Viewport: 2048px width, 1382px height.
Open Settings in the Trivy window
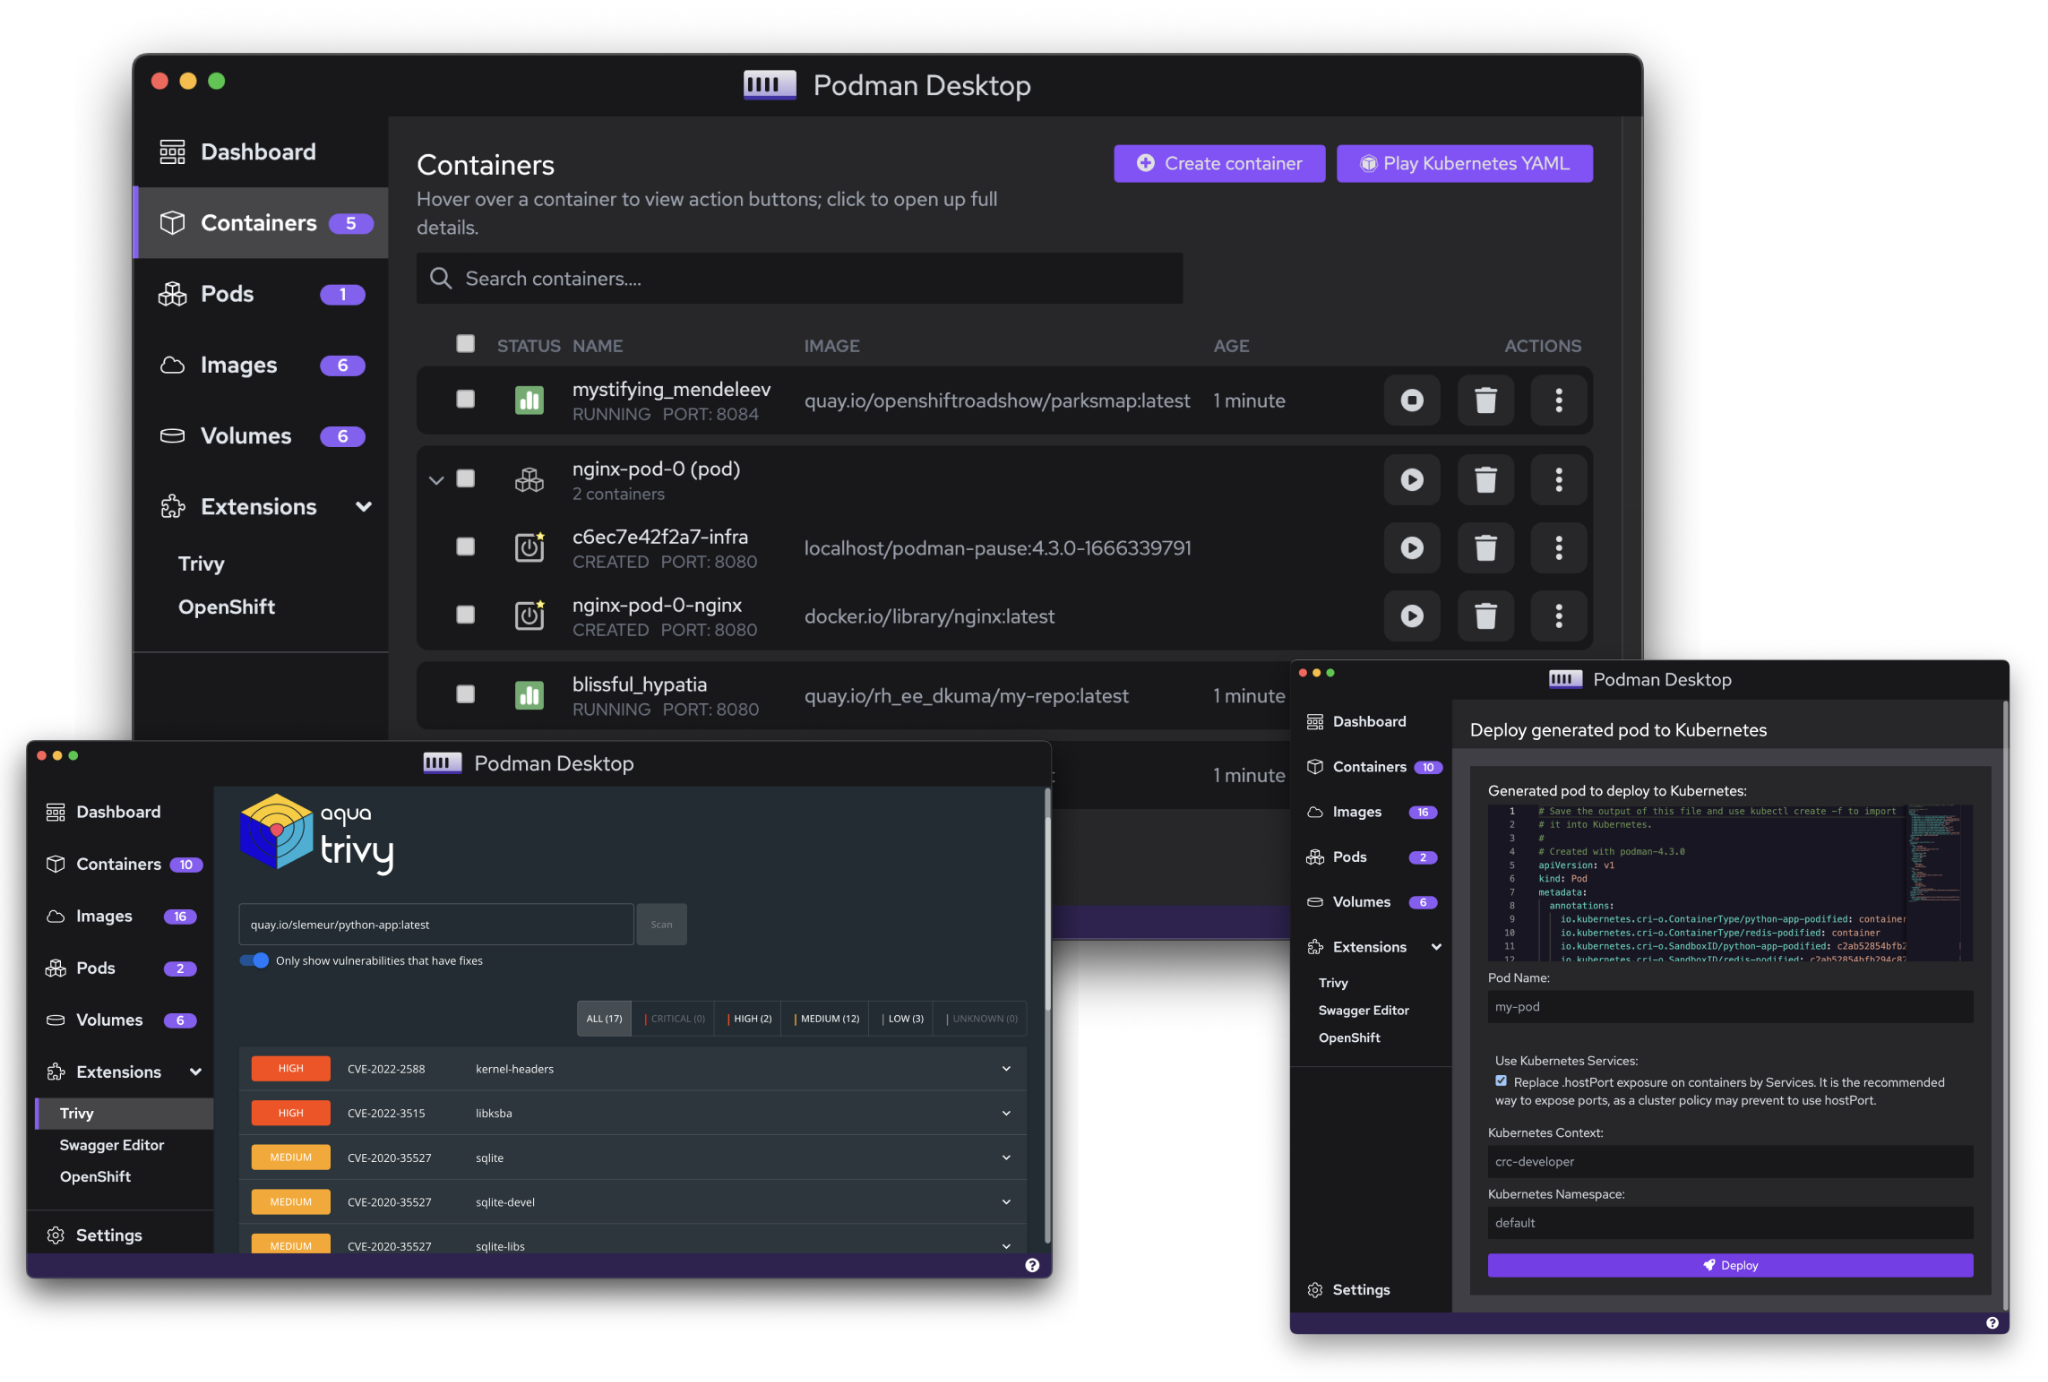click(x=108, y=1235)
